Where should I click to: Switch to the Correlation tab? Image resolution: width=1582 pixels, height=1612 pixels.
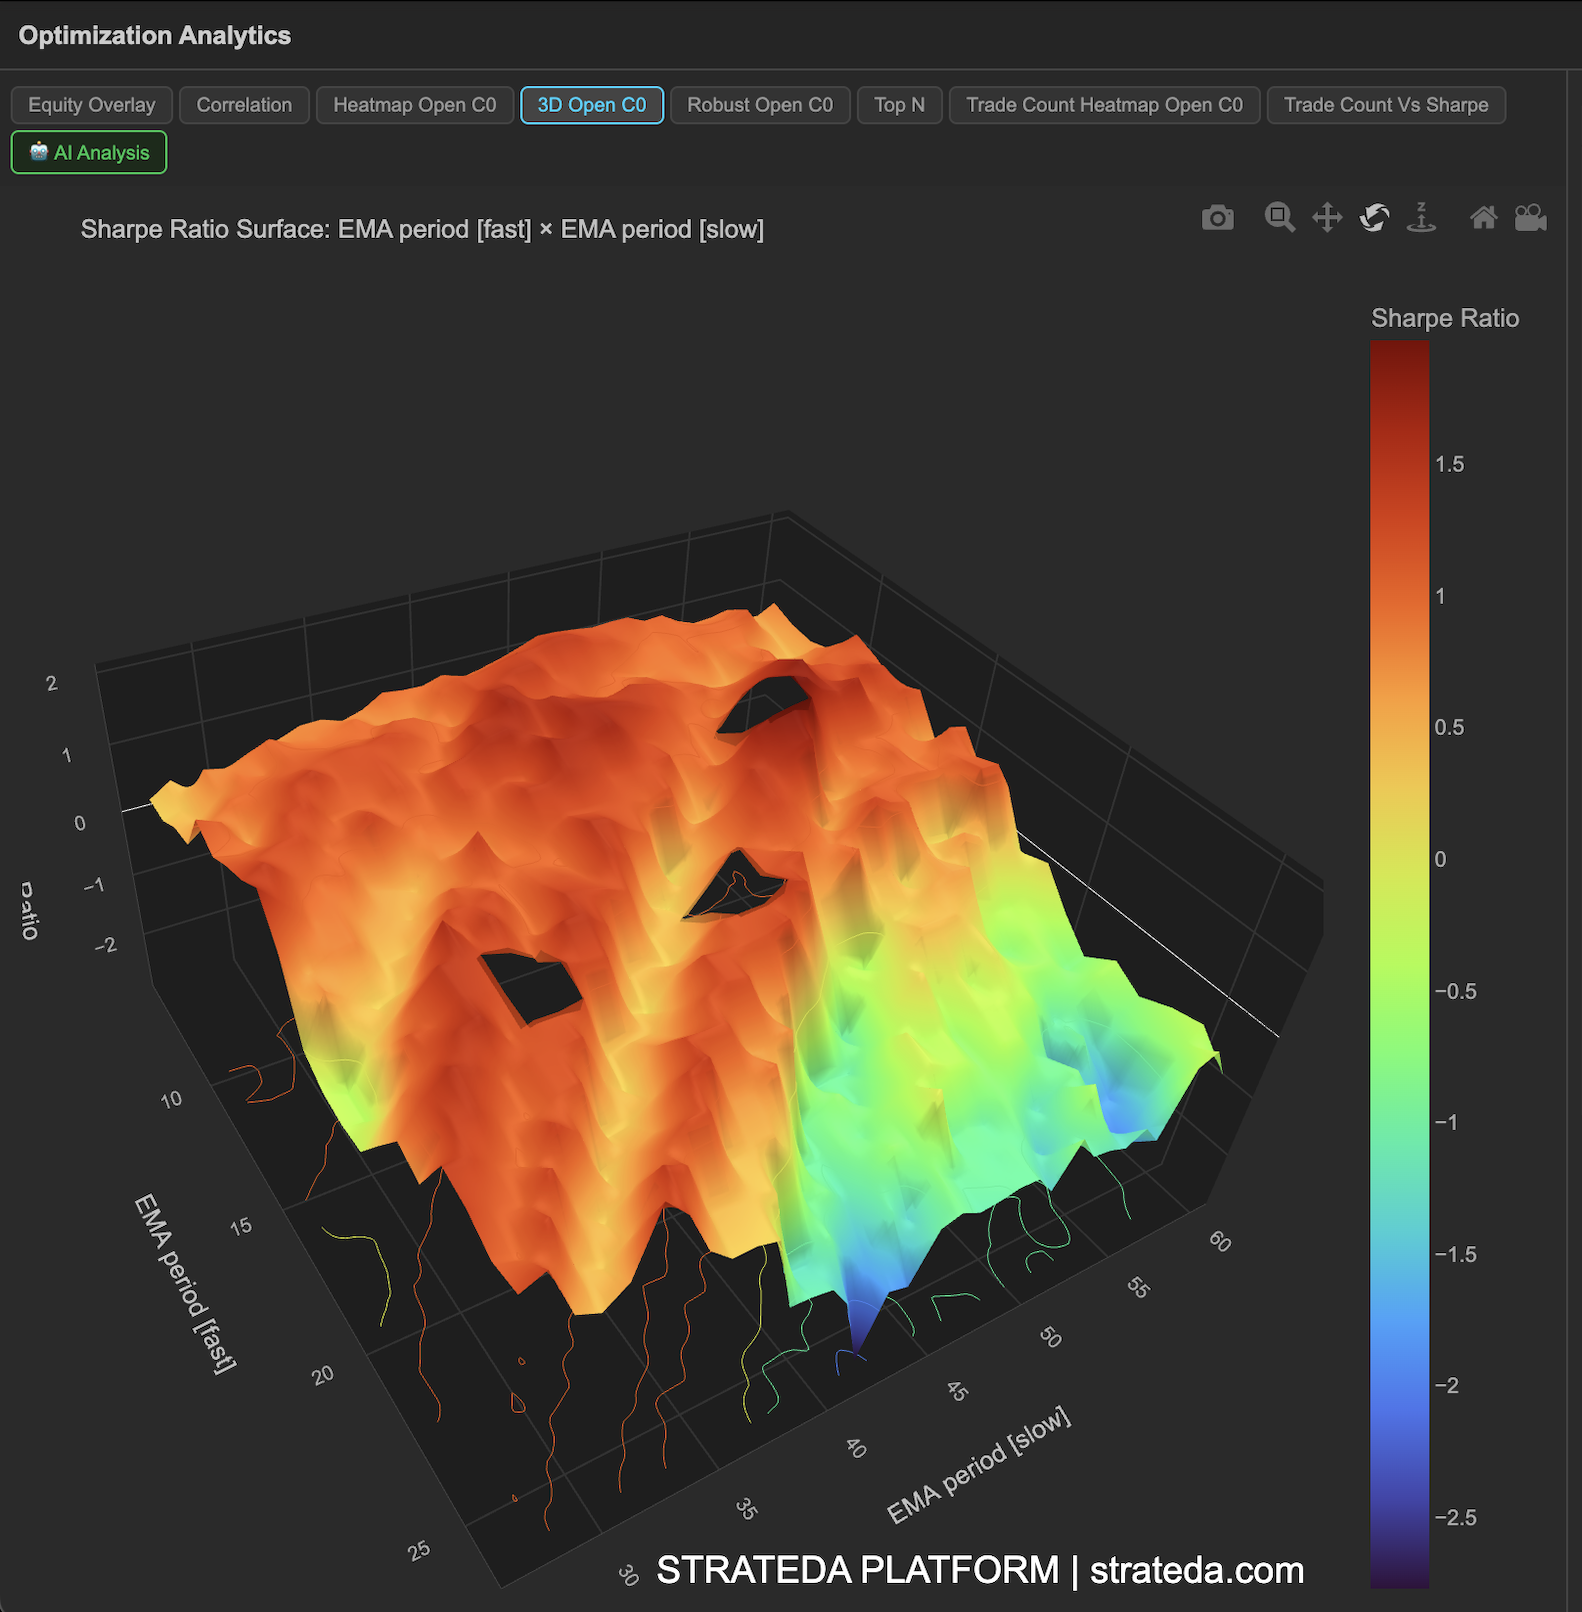click(244, 105)
